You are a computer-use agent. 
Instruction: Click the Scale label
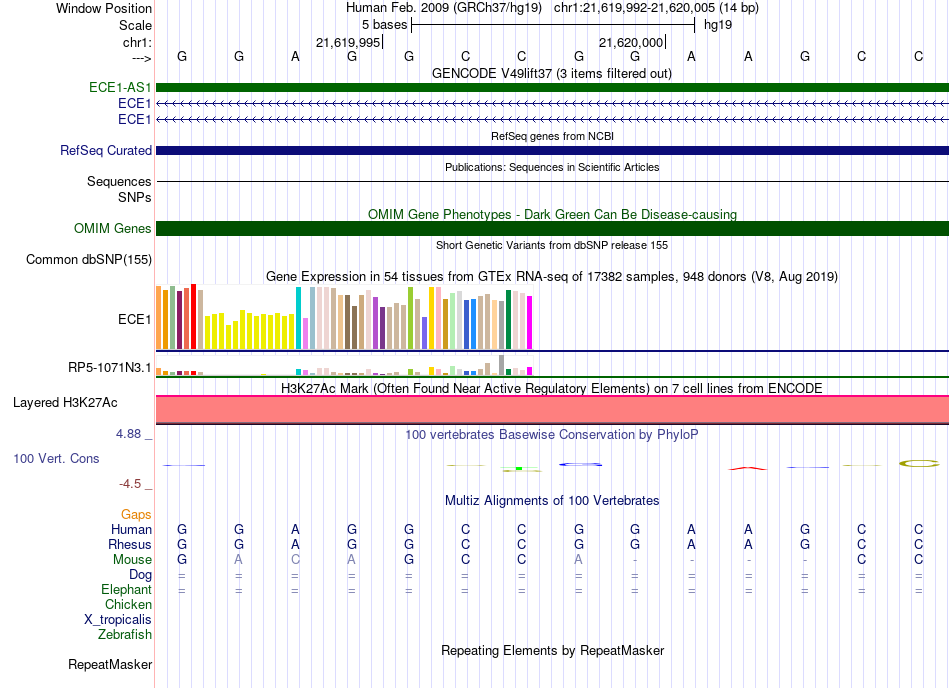point(135,25)
